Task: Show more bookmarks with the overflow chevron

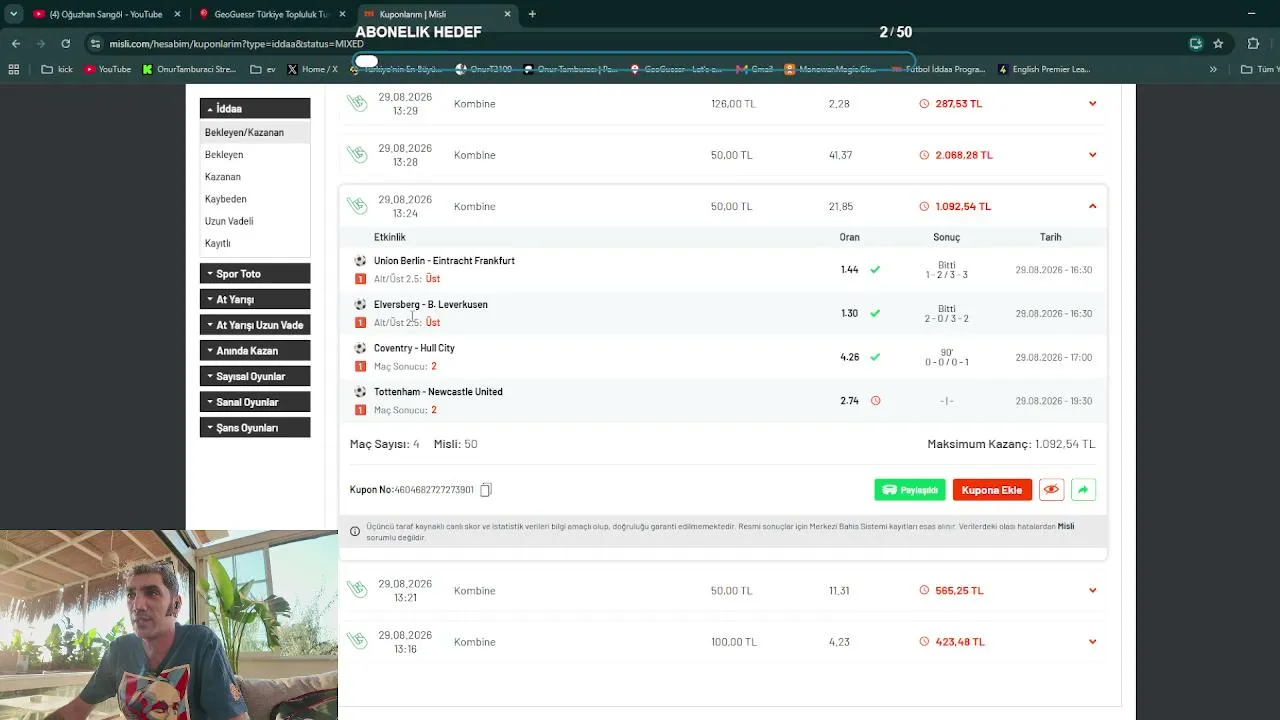Action: click(x=1213, y=70)
